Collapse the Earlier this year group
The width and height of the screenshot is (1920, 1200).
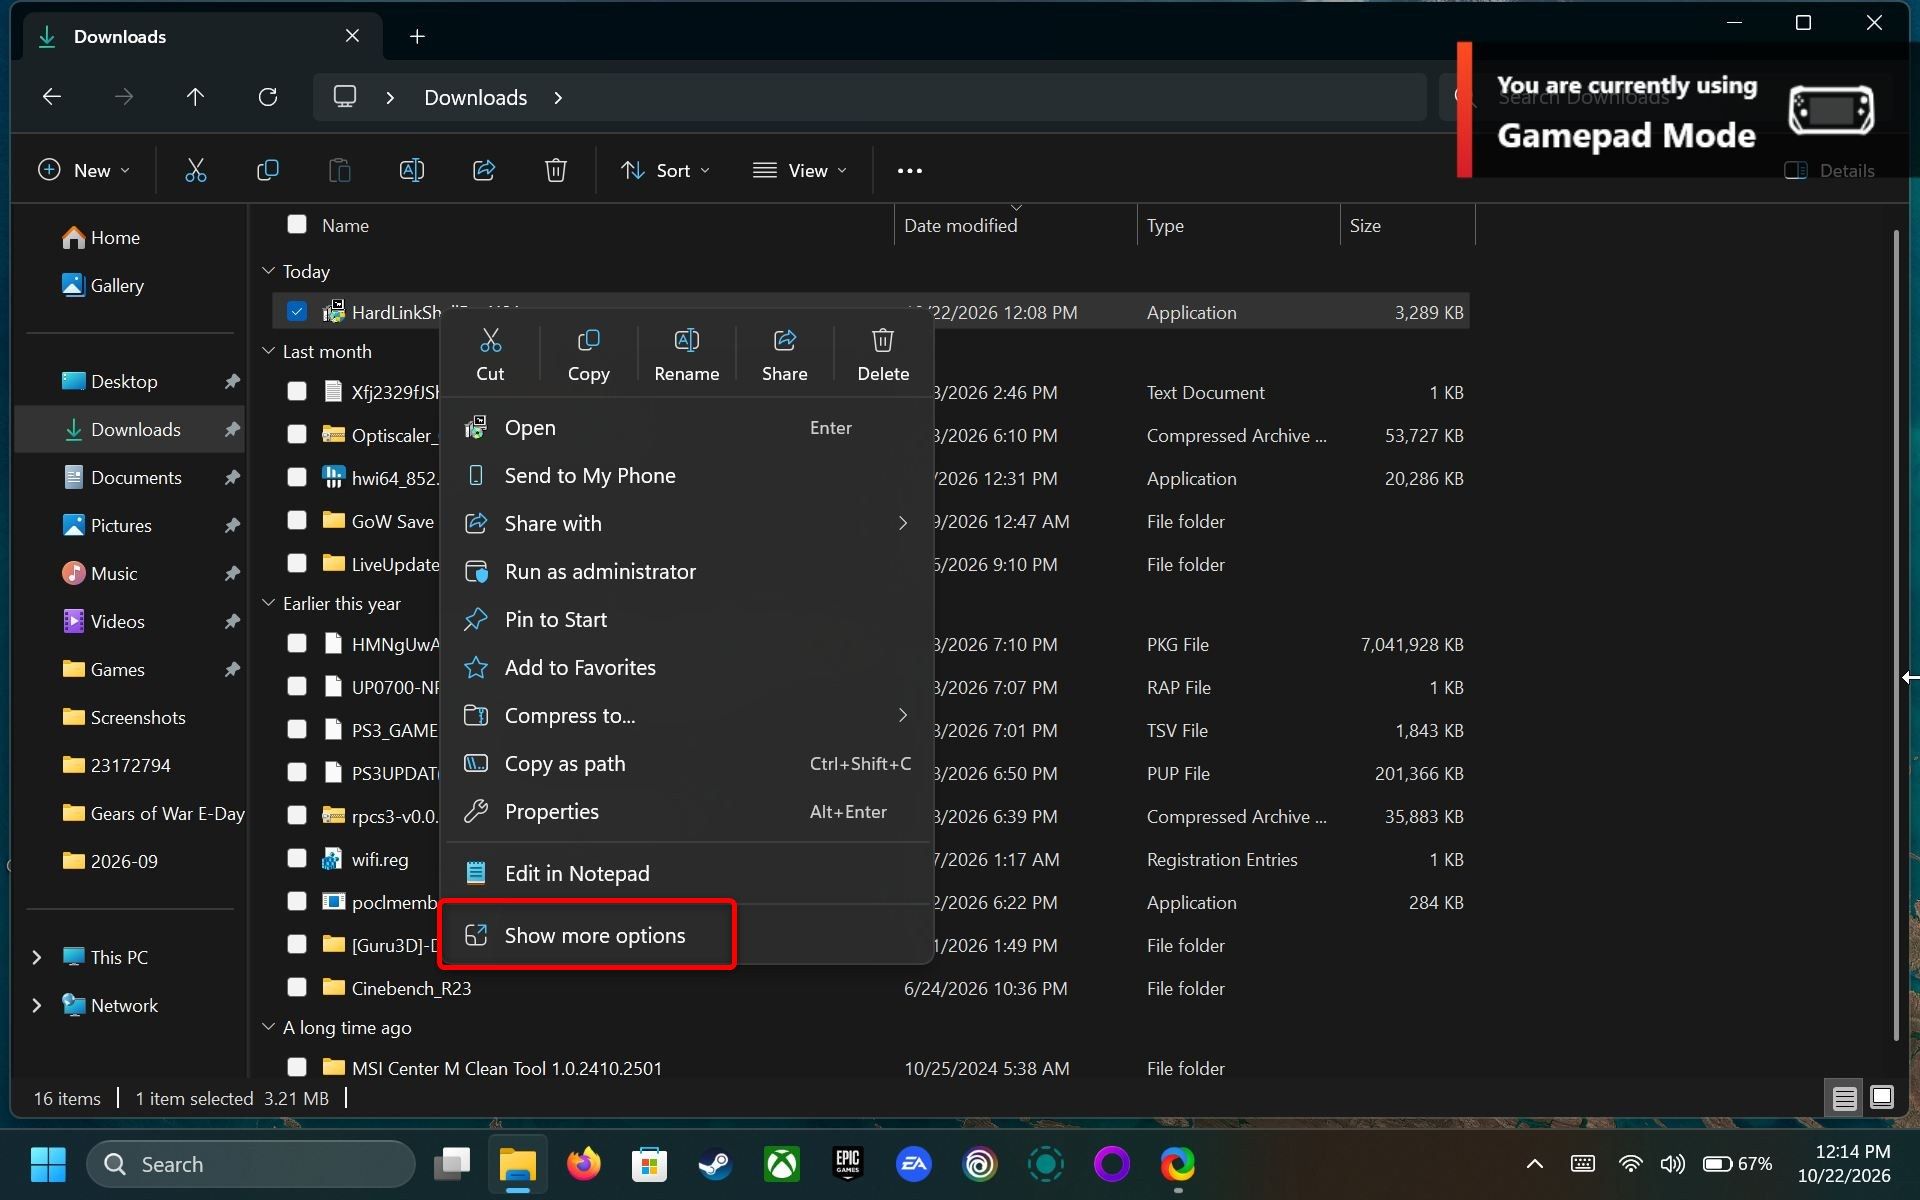[268, 603]
